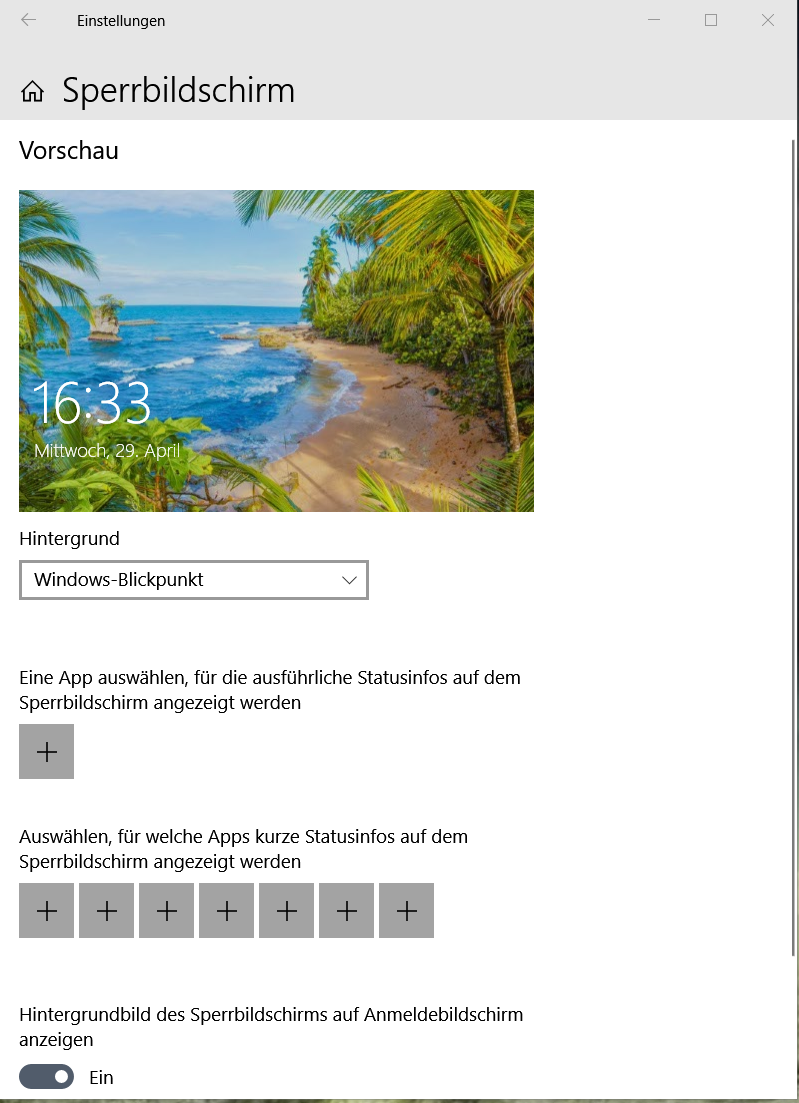Open Settings home via house icon

tap(32, 91)
